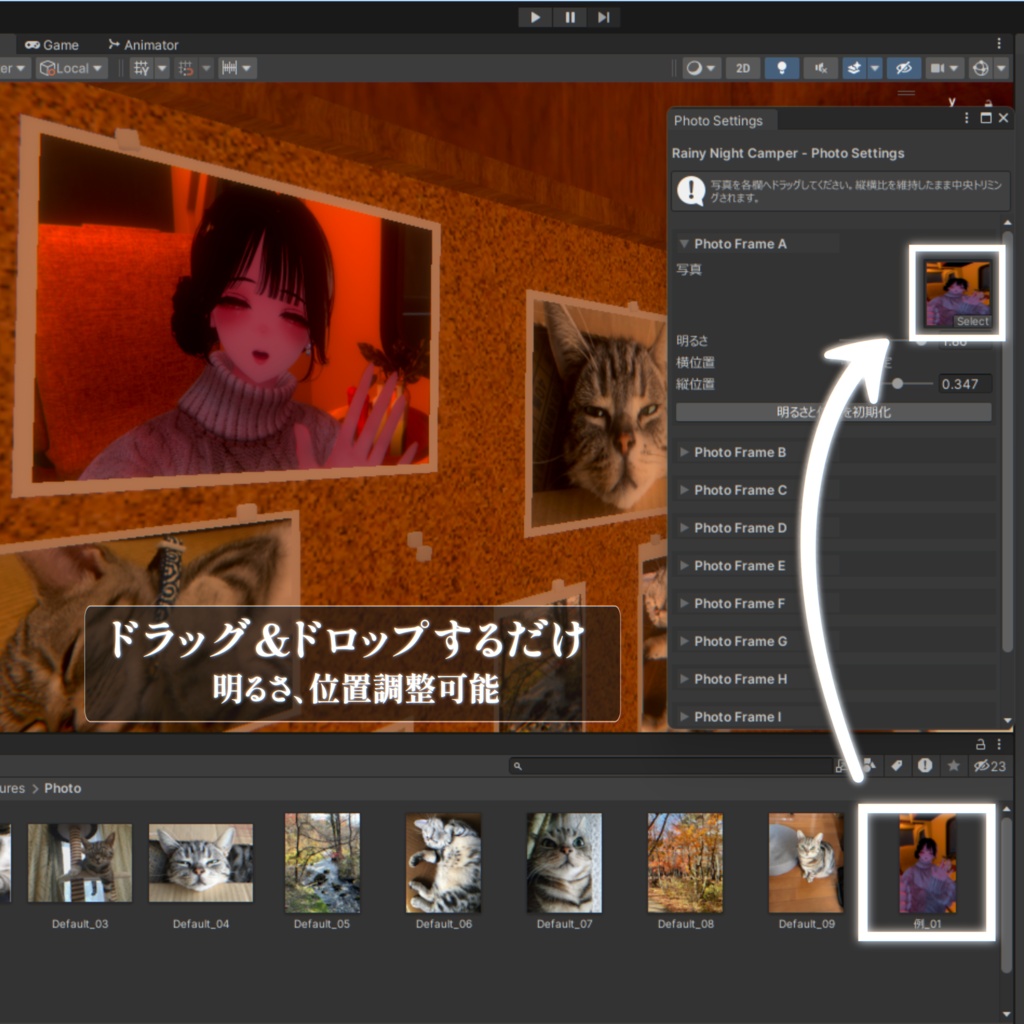Screen dimensions: 1024x1024
Task: Mute scene audio toggle
Action: (821, 68)
